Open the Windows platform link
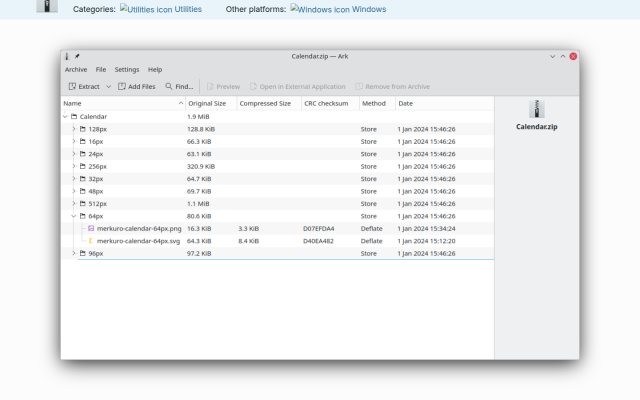The height and width of the screenshot is (400, 640). 338,9
